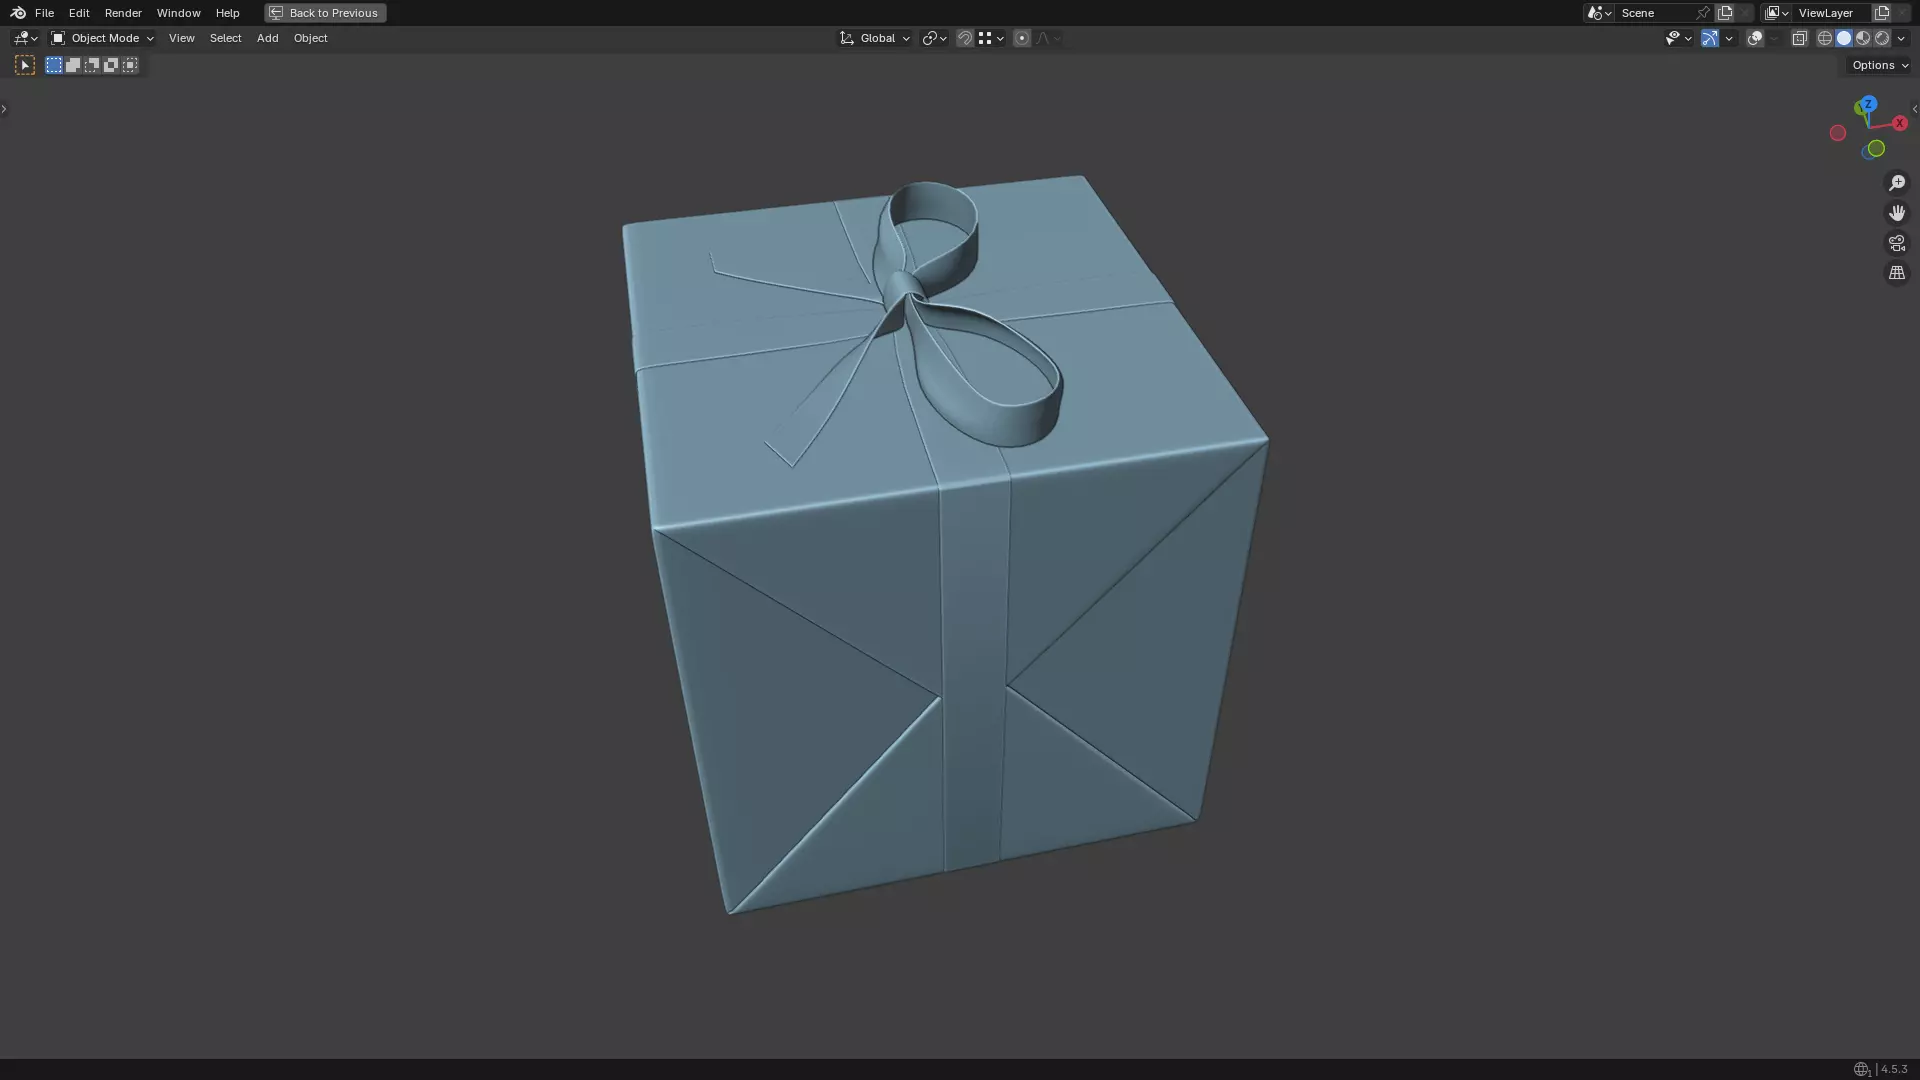
Task: Switch to wireframe viewport shading
Action: point(1824,38)
